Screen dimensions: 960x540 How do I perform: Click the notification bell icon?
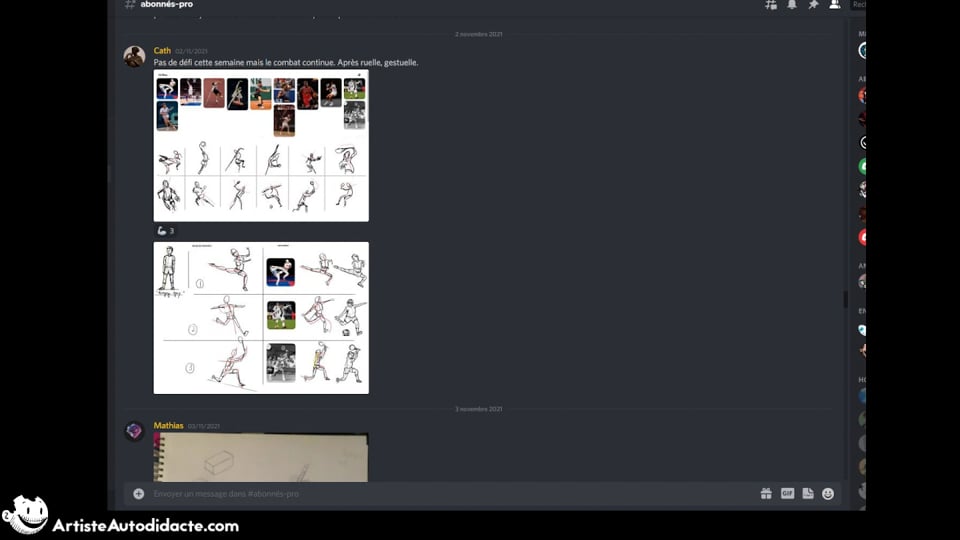(792, 4)
